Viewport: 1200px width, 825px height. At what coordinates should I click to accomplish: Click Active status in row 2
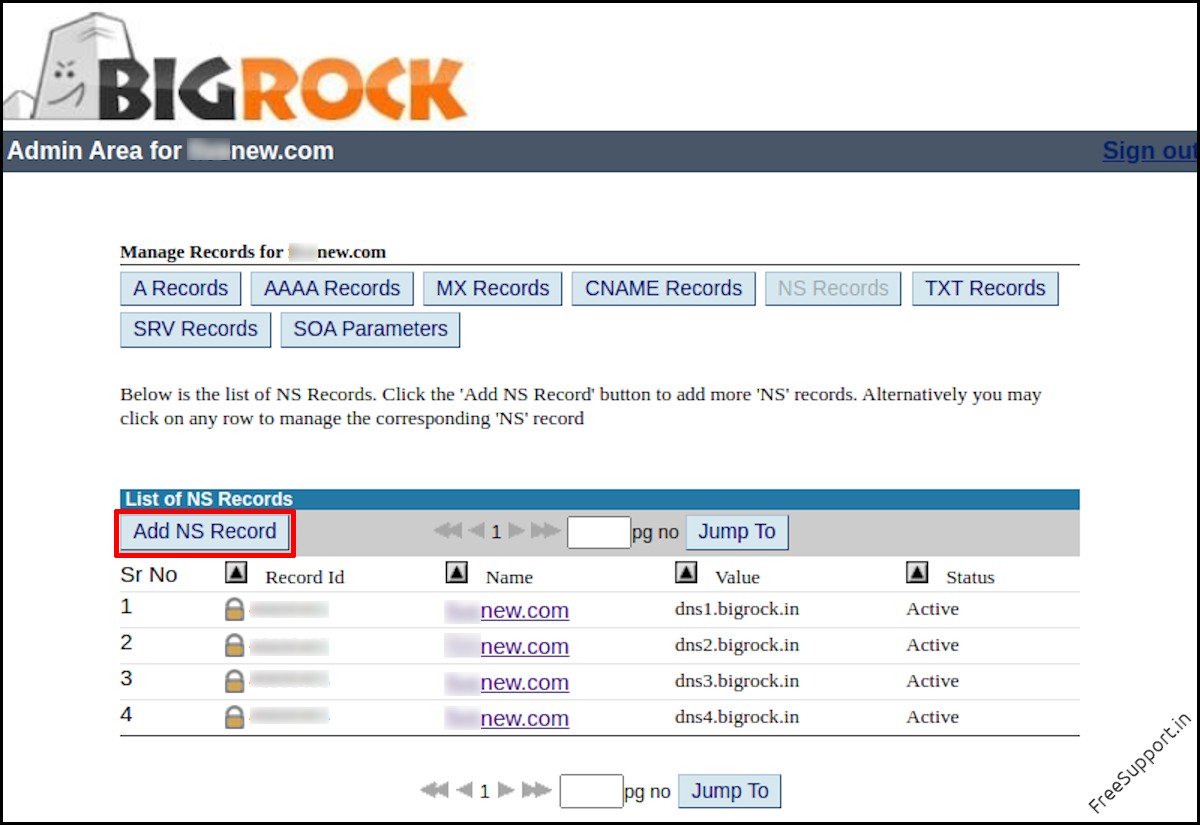click(932, 645)
